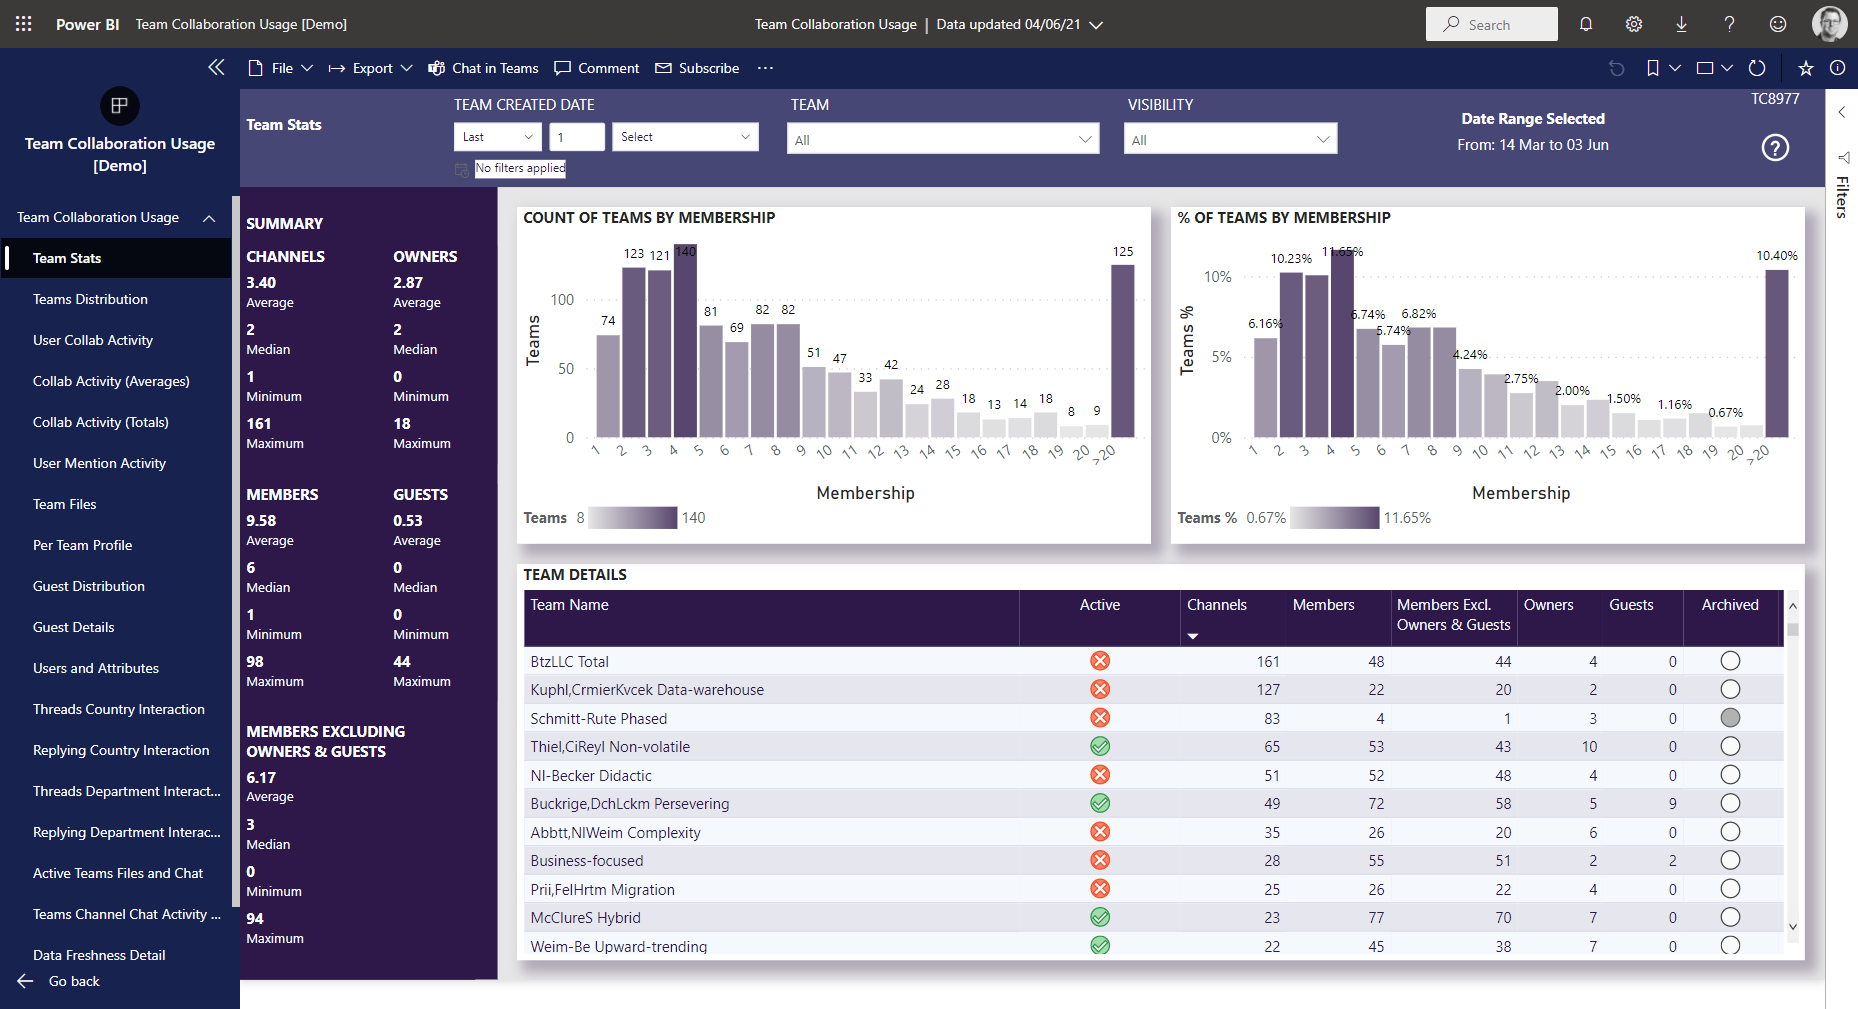Viewport: 1858px width, 1009px height.
Task: Click Go back link
Action: pos(74,981)
